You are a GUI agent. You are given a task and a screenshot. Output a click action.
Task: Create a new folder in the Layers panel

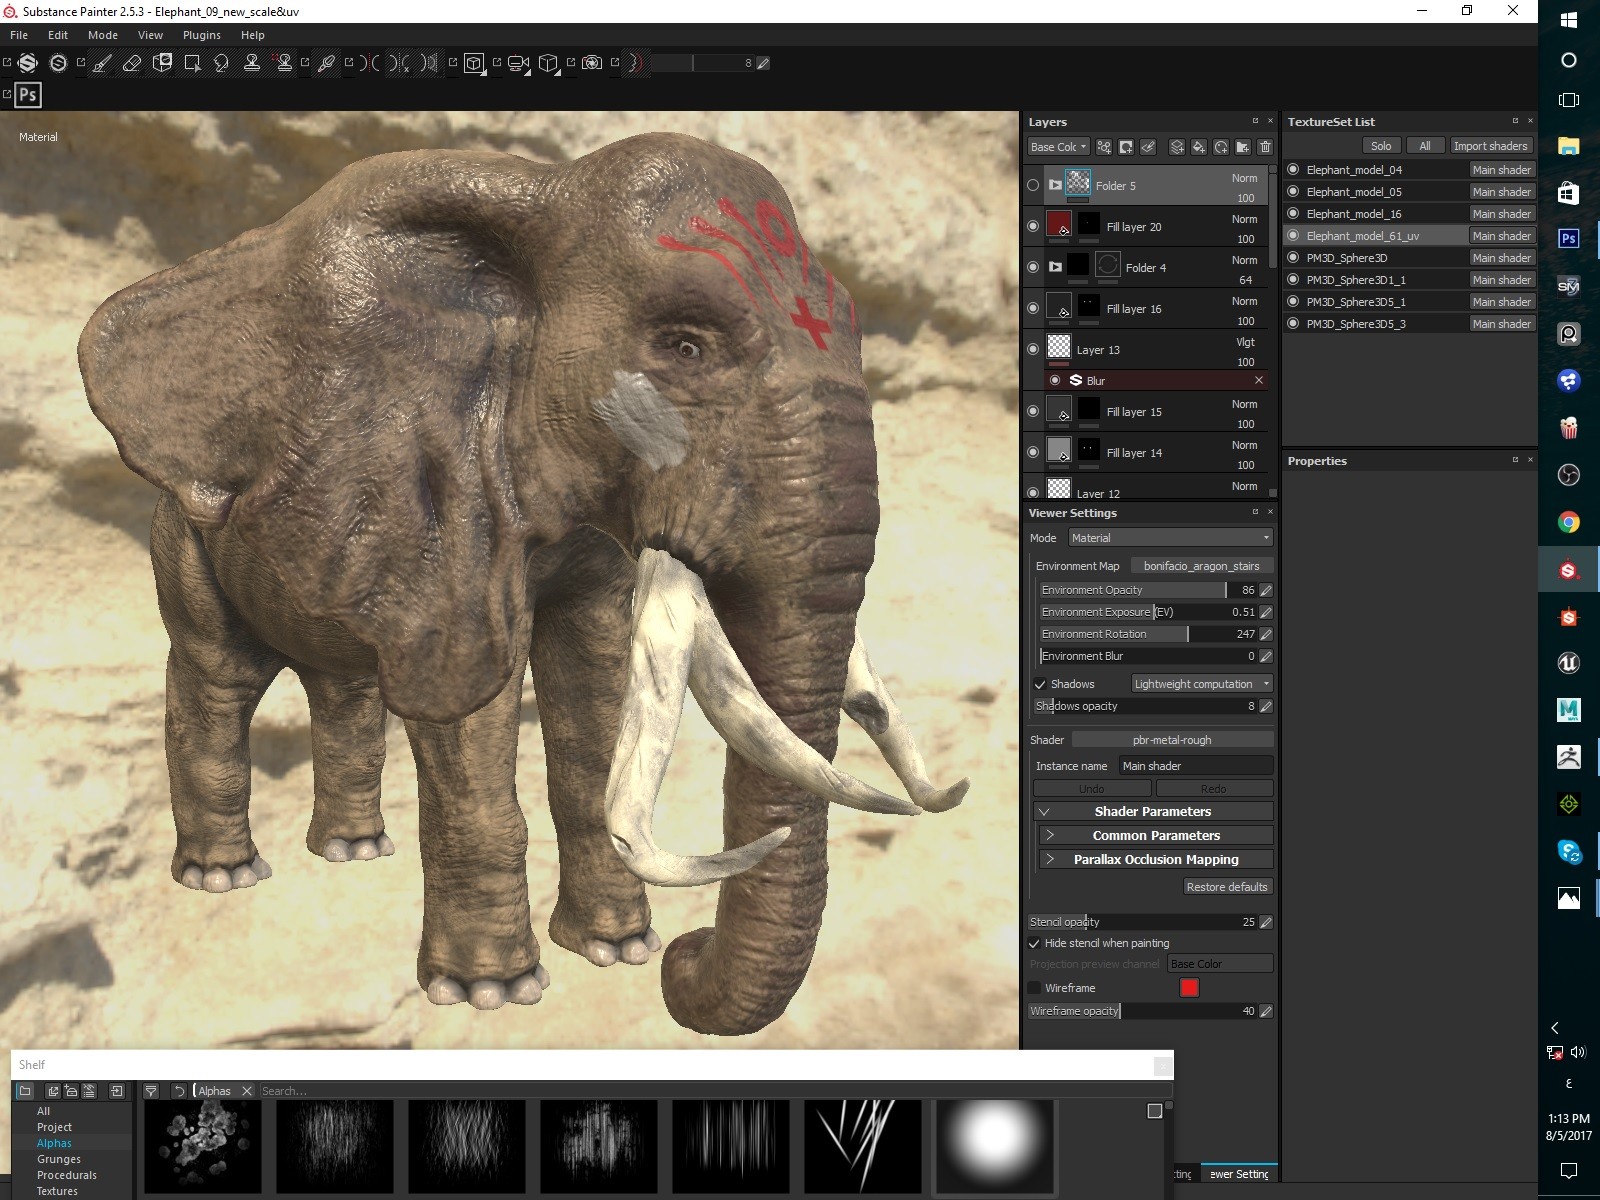[1243, 147]
